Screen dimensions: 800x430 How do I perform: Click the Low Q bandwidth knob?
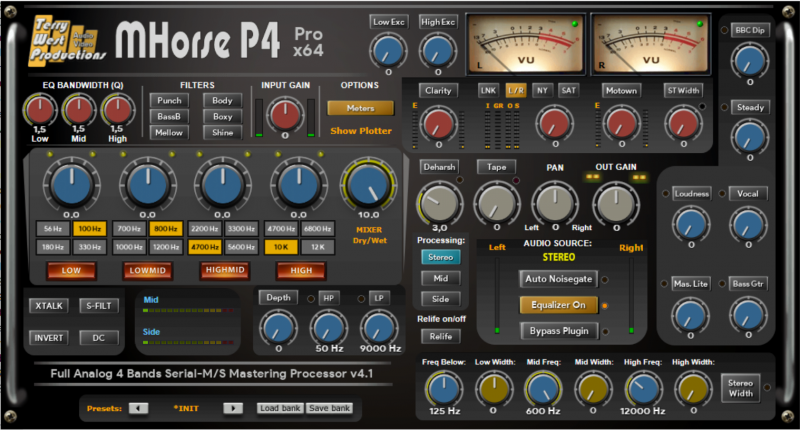point(40,110)
